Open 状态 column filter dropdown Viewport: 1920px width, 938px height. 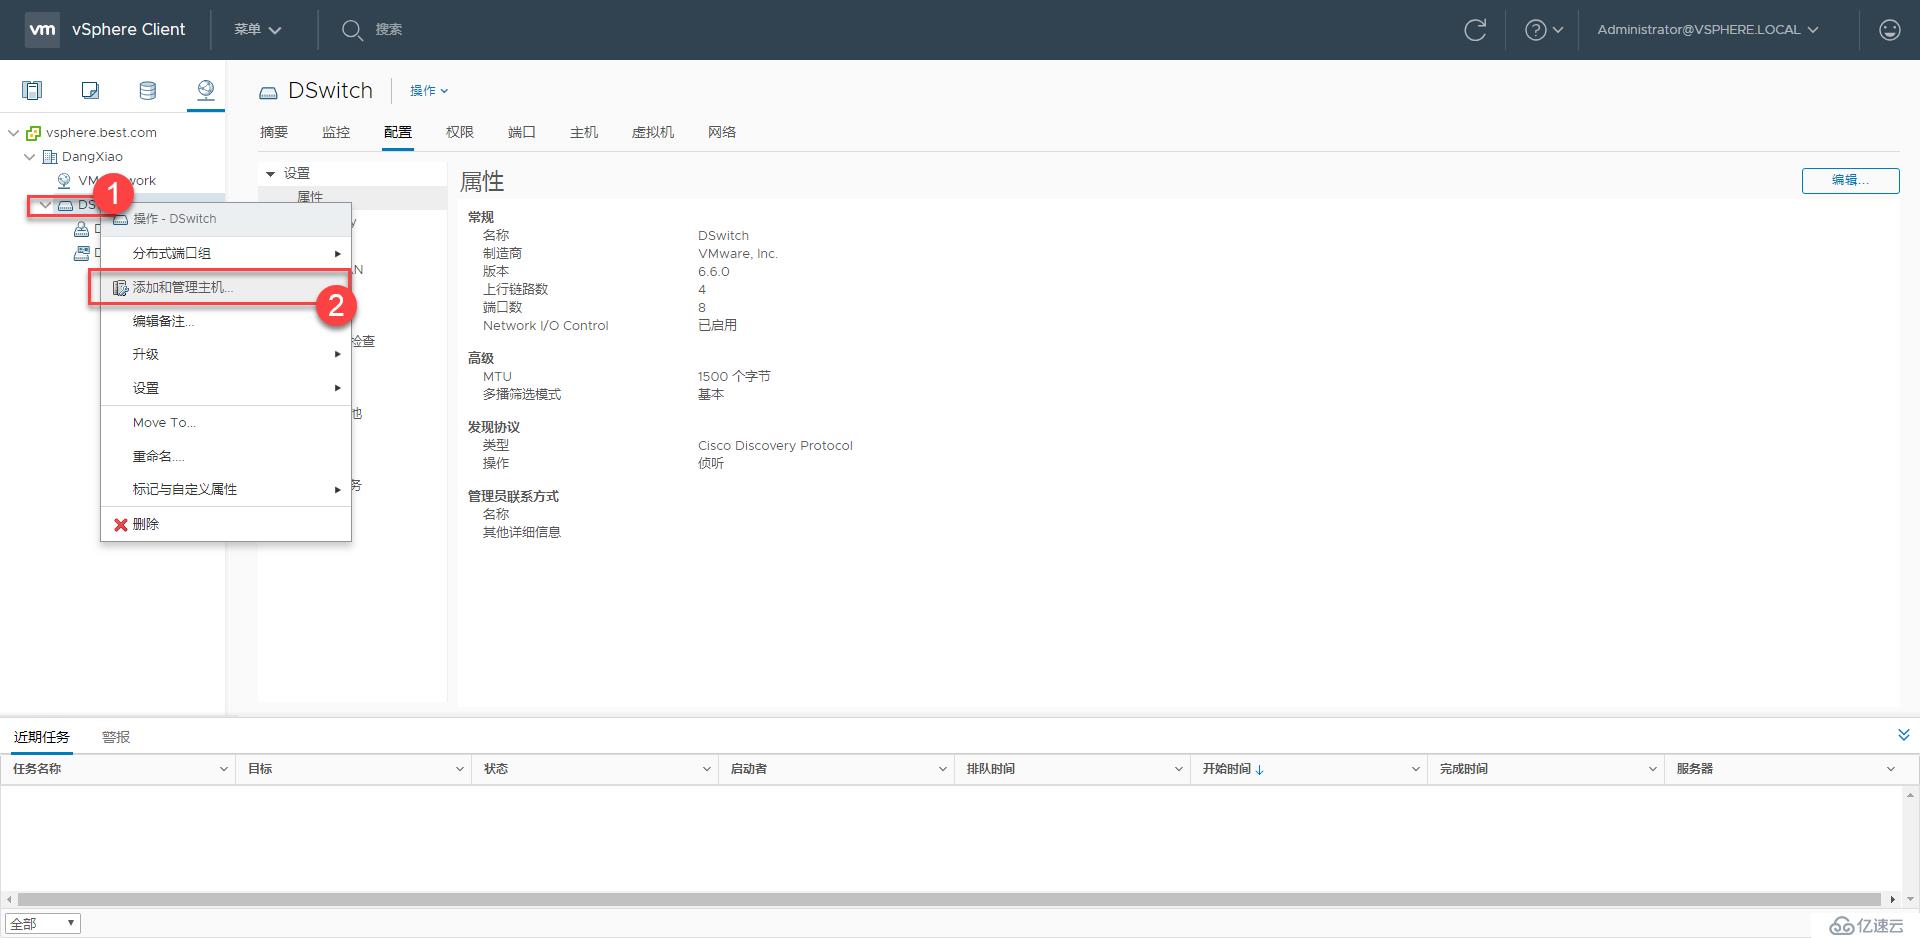tap(706, 769)
